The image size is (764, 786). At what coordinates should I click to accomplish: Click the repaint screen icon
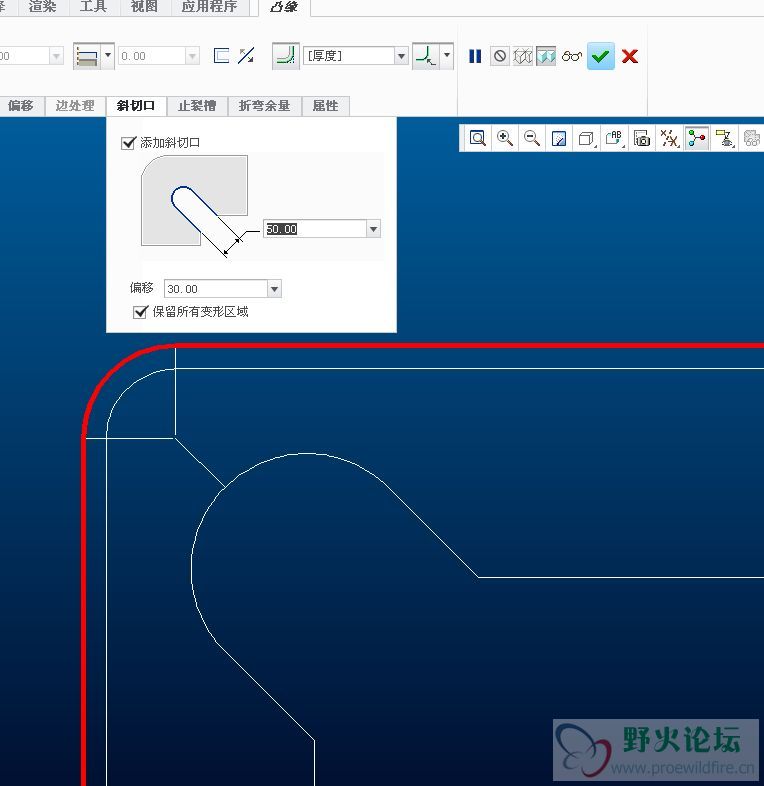click(x=559, y=138)
